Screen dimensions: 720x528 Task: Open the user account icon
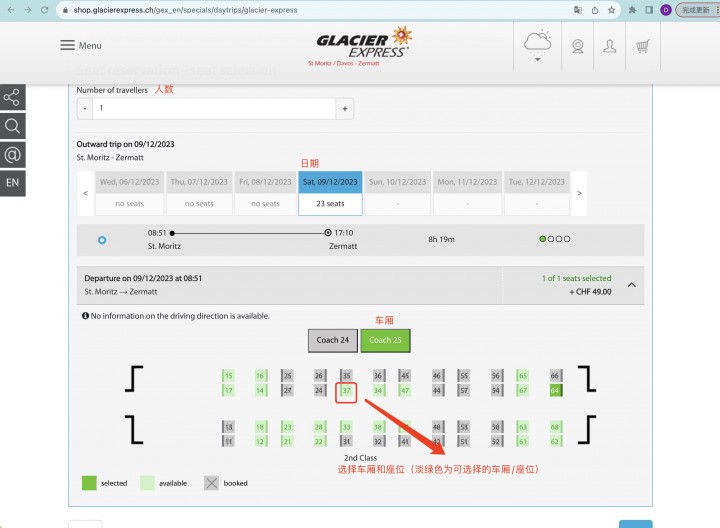pos(609,46)
